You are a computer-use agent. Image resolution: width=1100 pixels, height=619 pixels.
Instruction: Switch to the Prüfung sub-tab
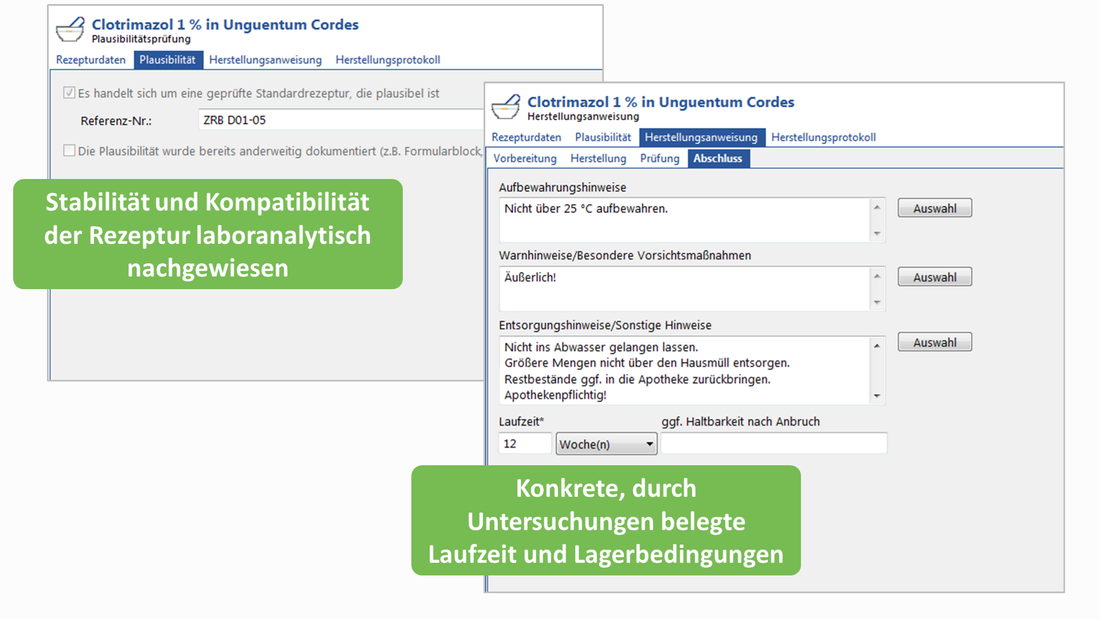tap(659, 159)
